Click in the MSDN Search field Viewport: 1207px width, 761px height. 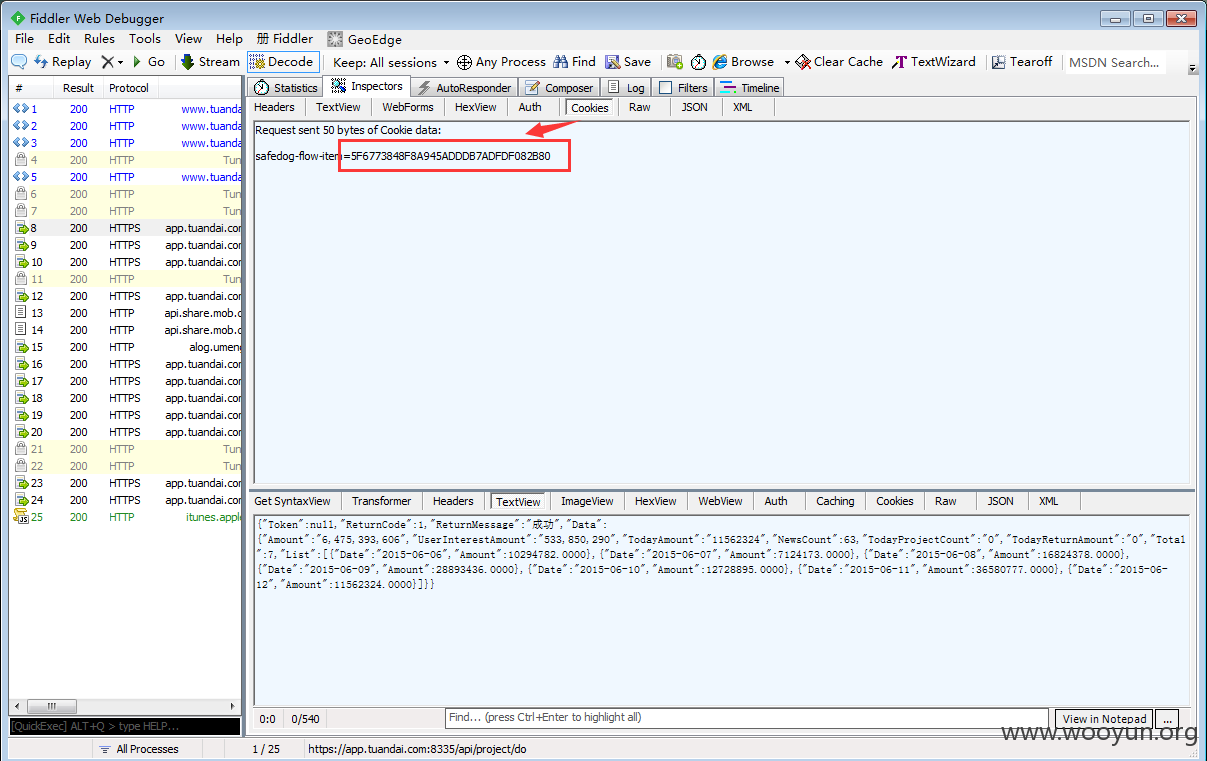(x=1115, y=62)
